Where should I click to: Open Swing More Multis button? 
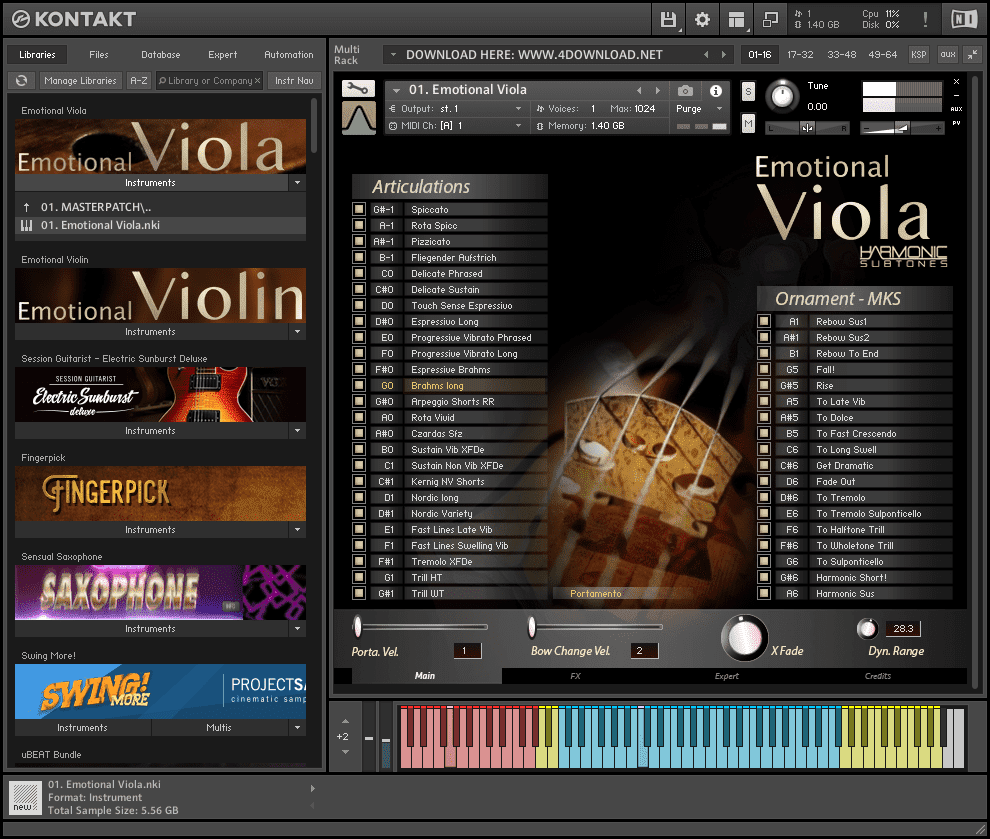[x=219, y=728]
